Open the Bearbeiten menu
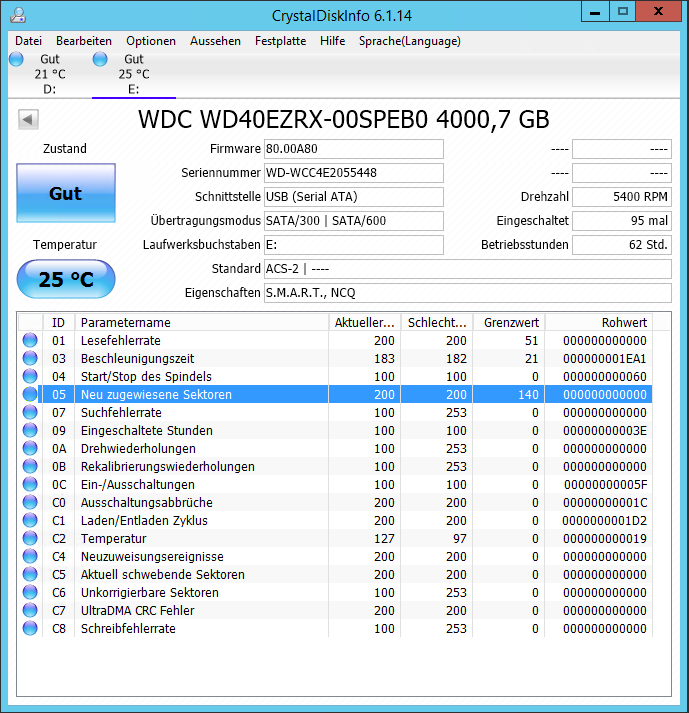 click(84, 41)
